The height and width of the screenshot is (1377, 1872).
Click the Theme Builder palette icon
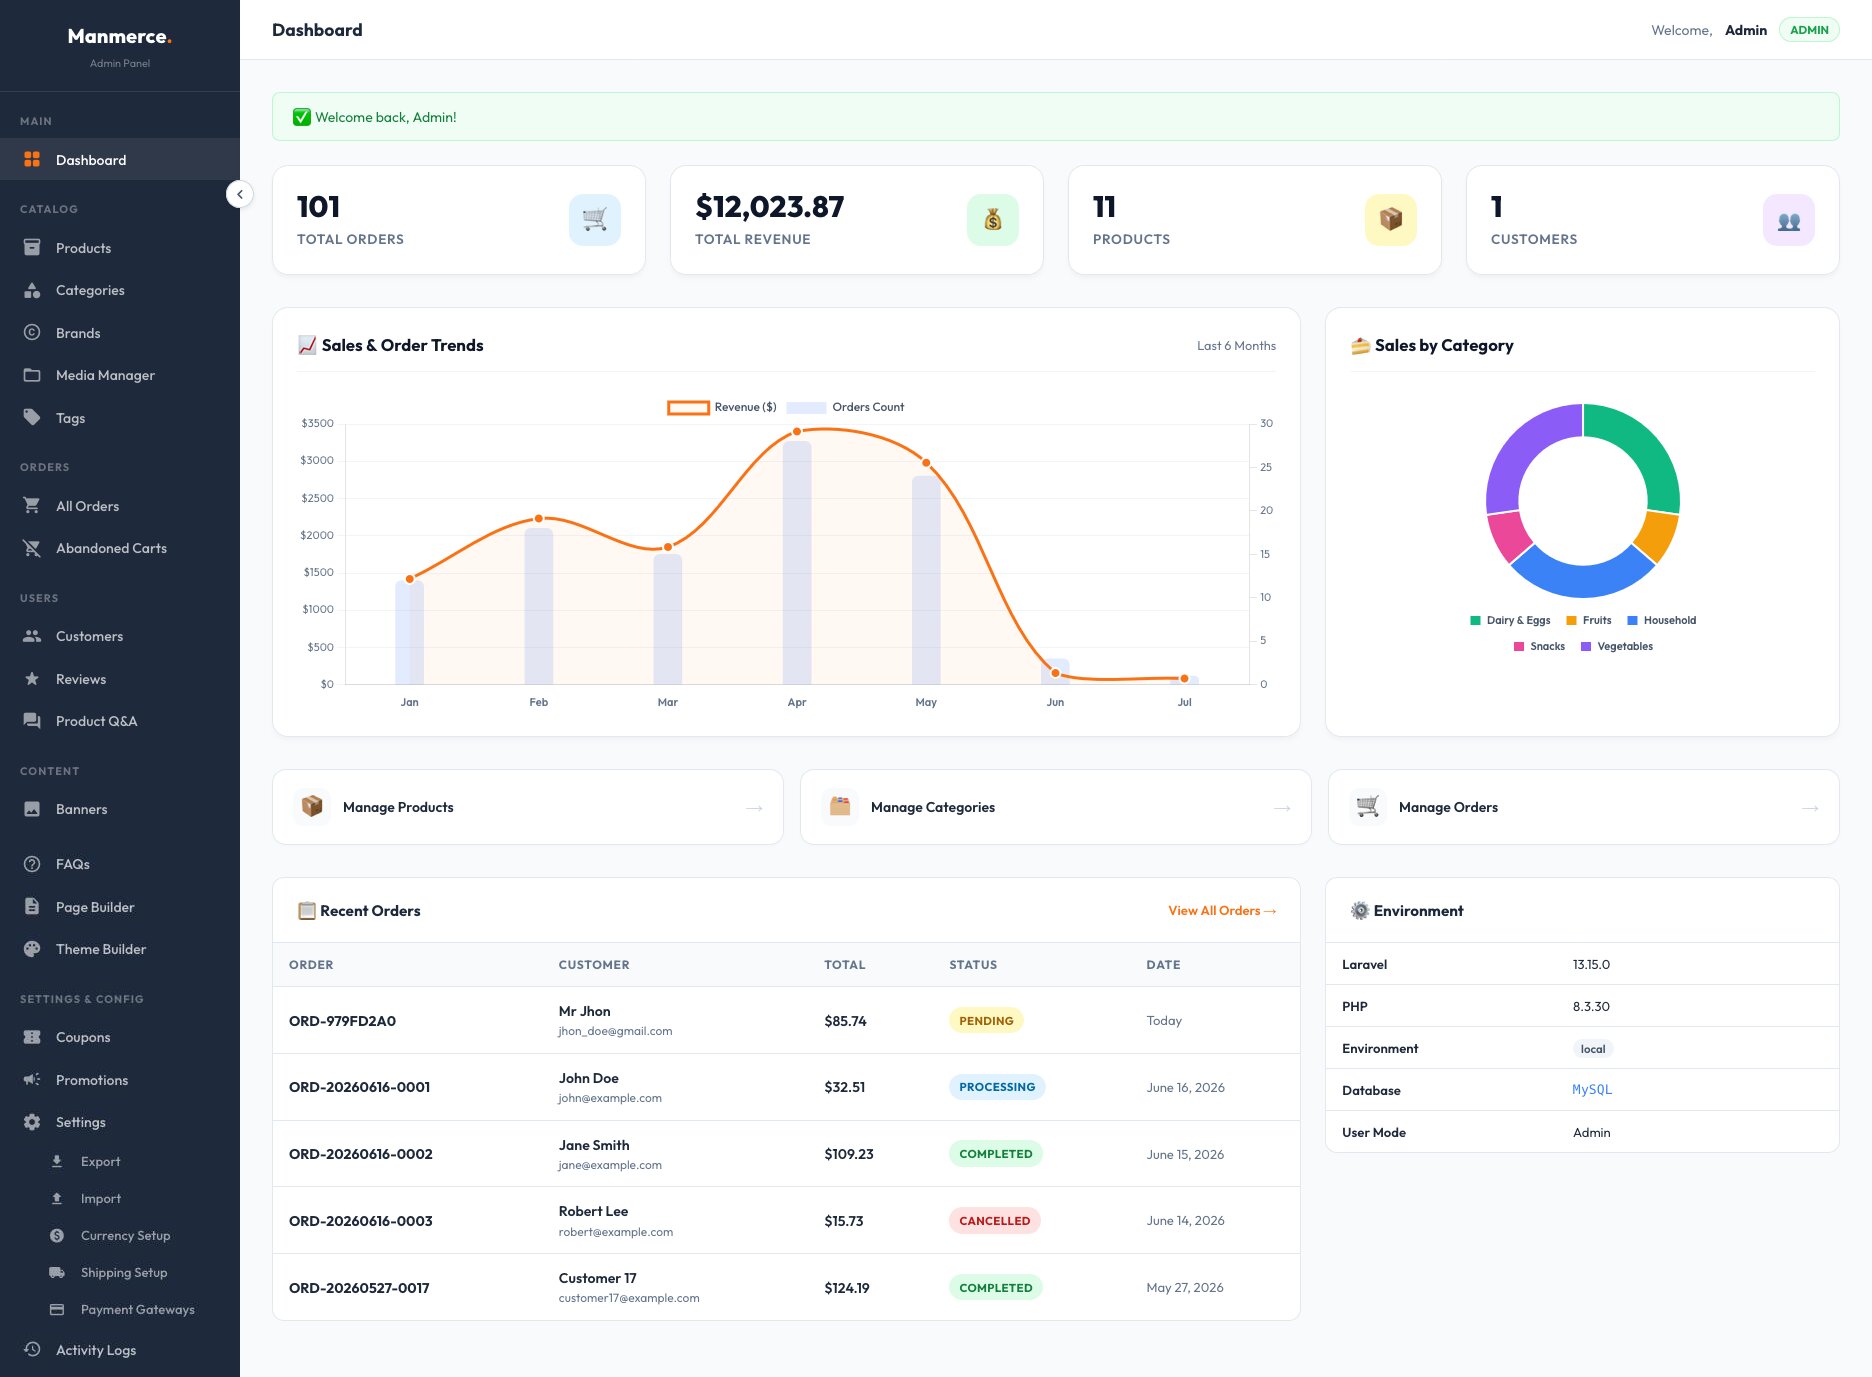point(32,949)
